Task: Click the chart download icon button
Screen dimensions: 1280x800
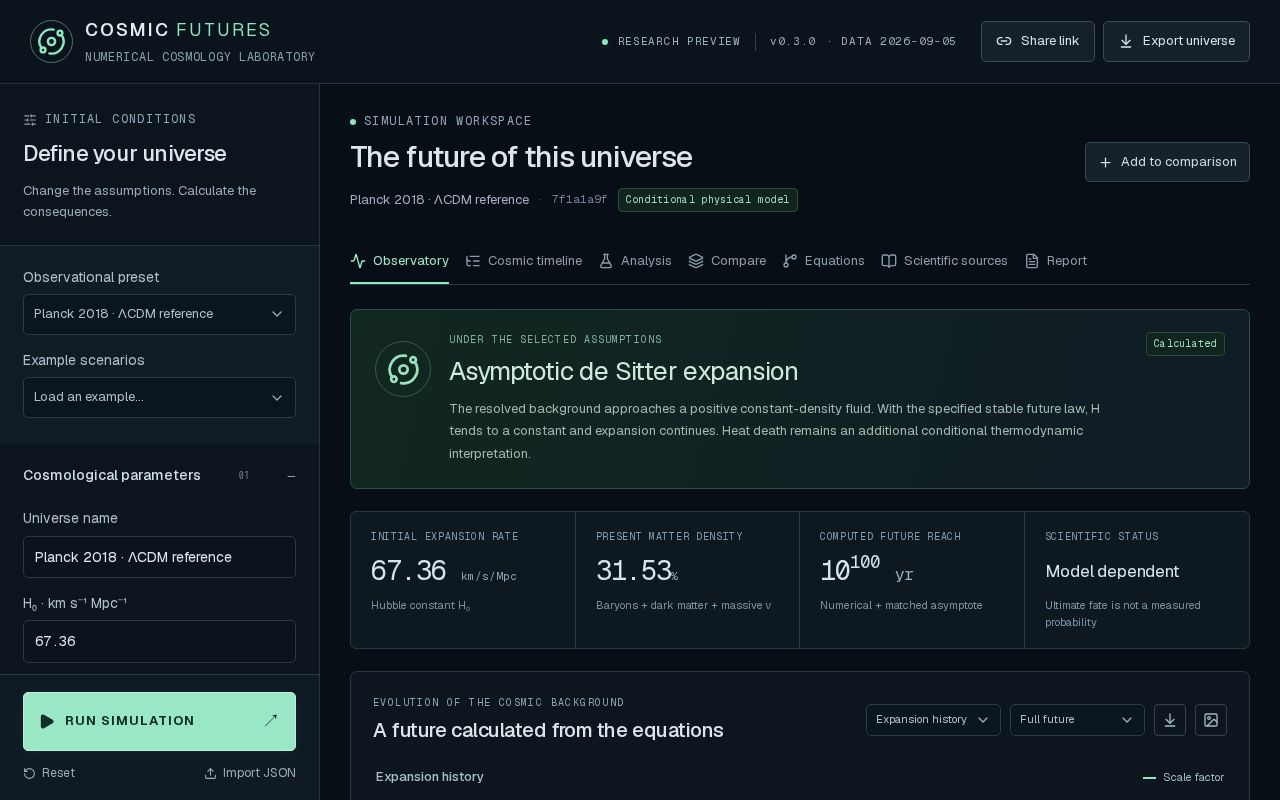Action: (x=1170, y=720)
